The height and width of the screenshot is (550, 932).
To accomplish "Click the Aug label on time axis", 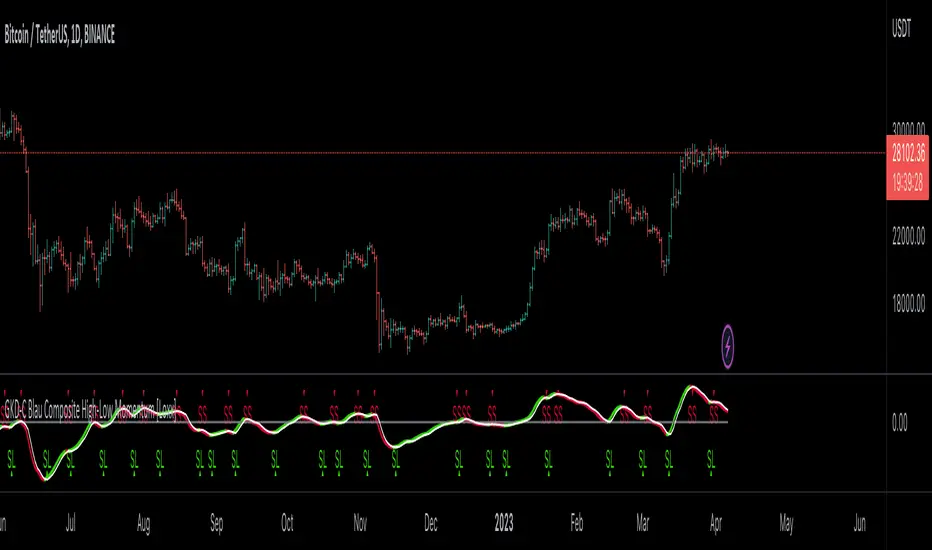I will tap(143, 523).
